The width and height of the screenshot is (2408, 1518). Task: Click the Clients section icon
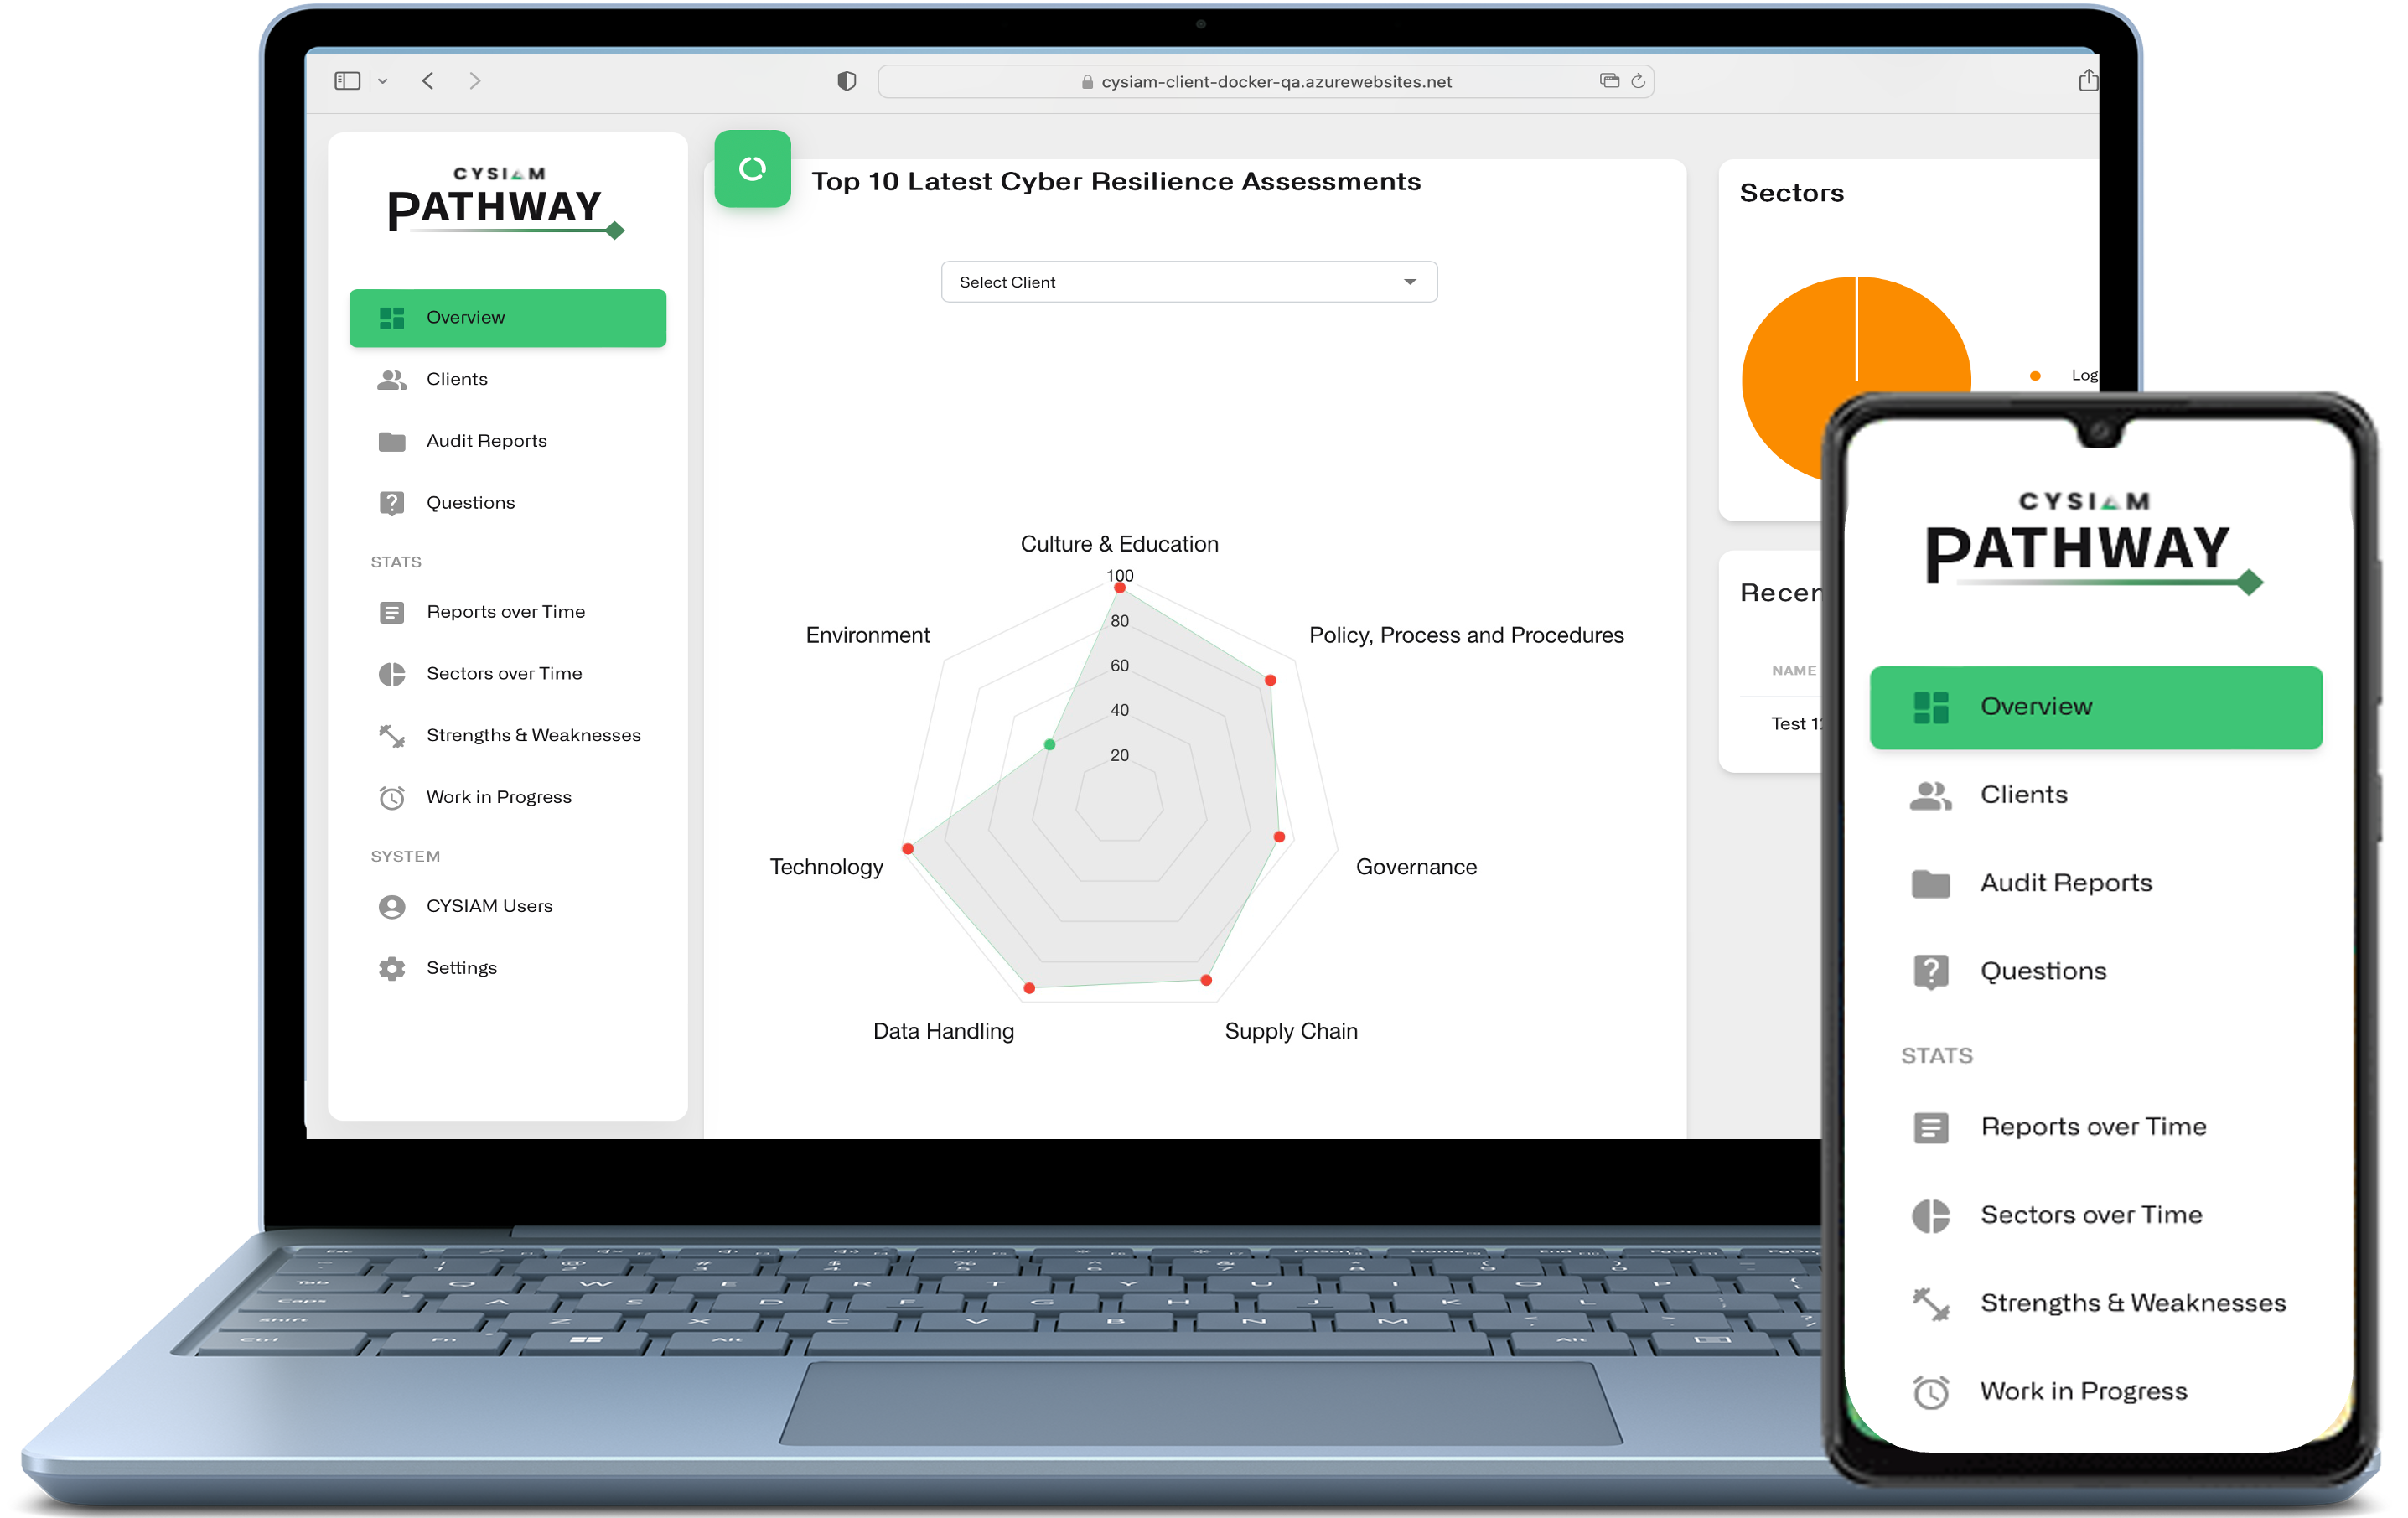[x=391, y=380]
